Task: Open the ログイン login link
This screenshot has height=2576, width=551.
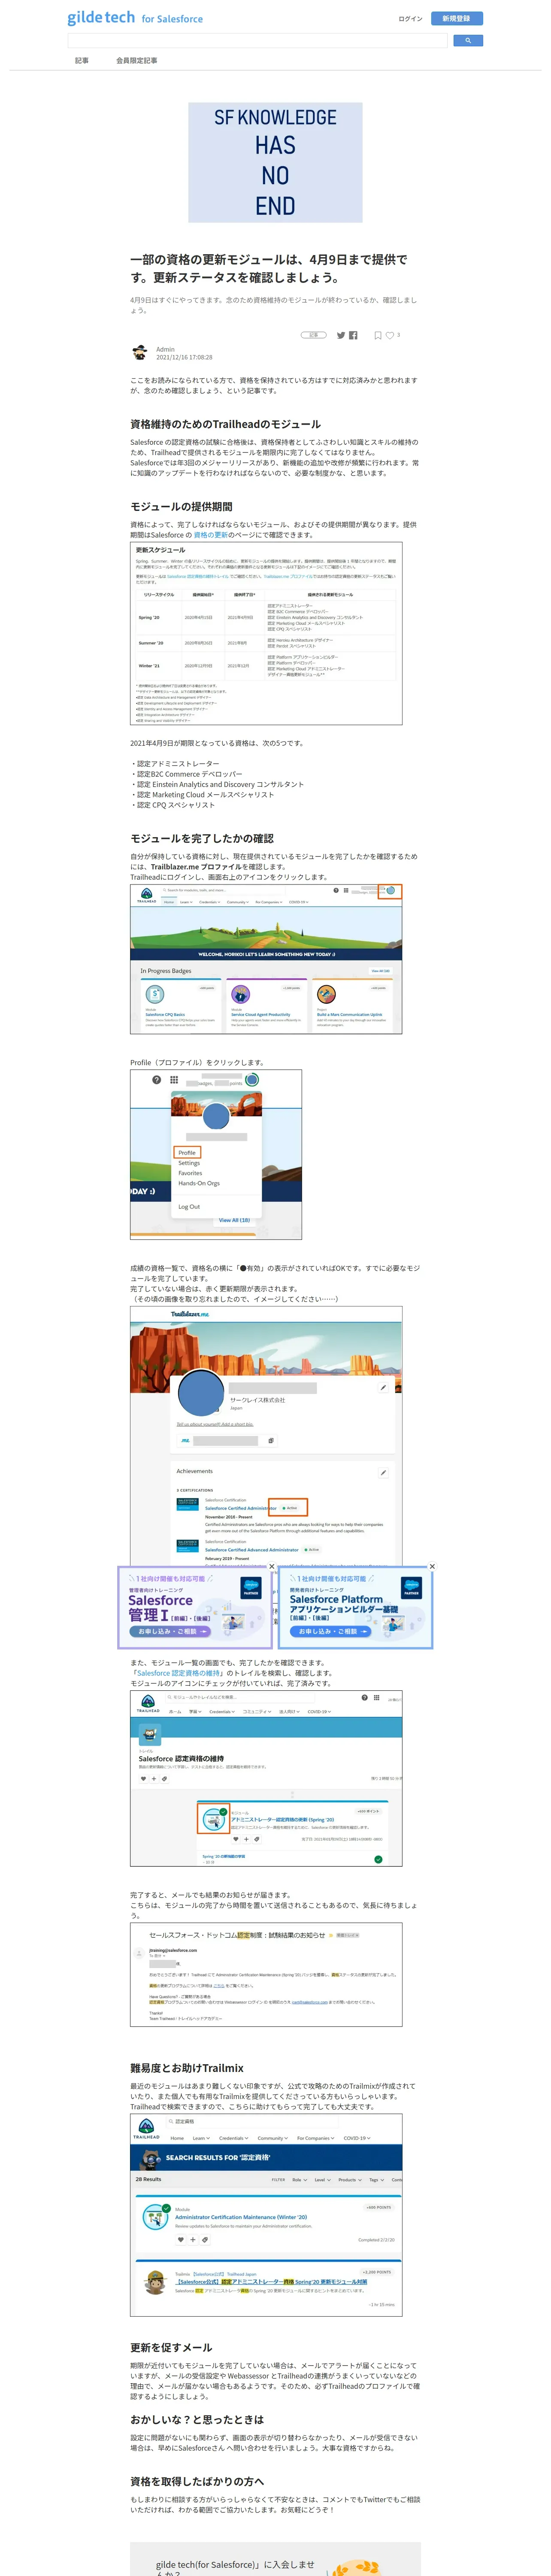Action: tap(410, 19)
